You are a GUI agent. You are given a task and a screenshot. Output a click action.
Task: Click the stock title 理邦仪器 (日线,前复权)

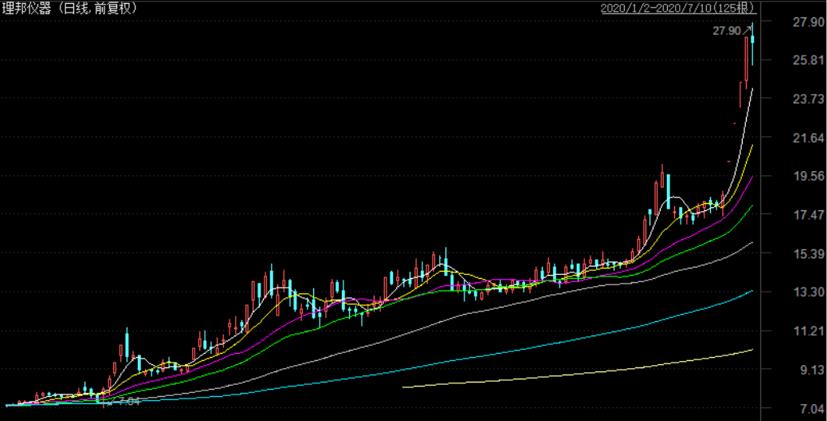[x=71, y=8]
